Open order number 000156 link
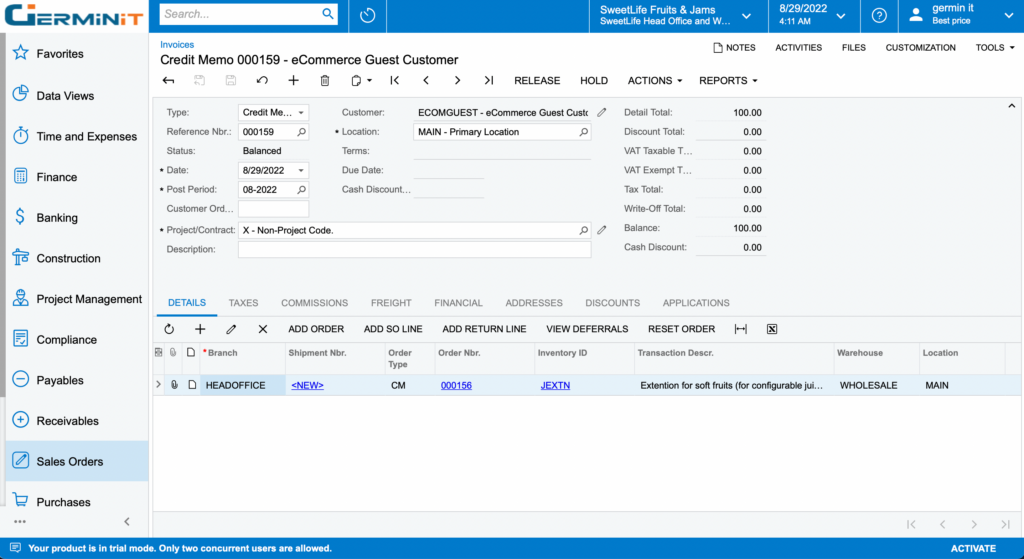Image resolution: width=1024 pixels, height=559 pixels. [456, 385]
